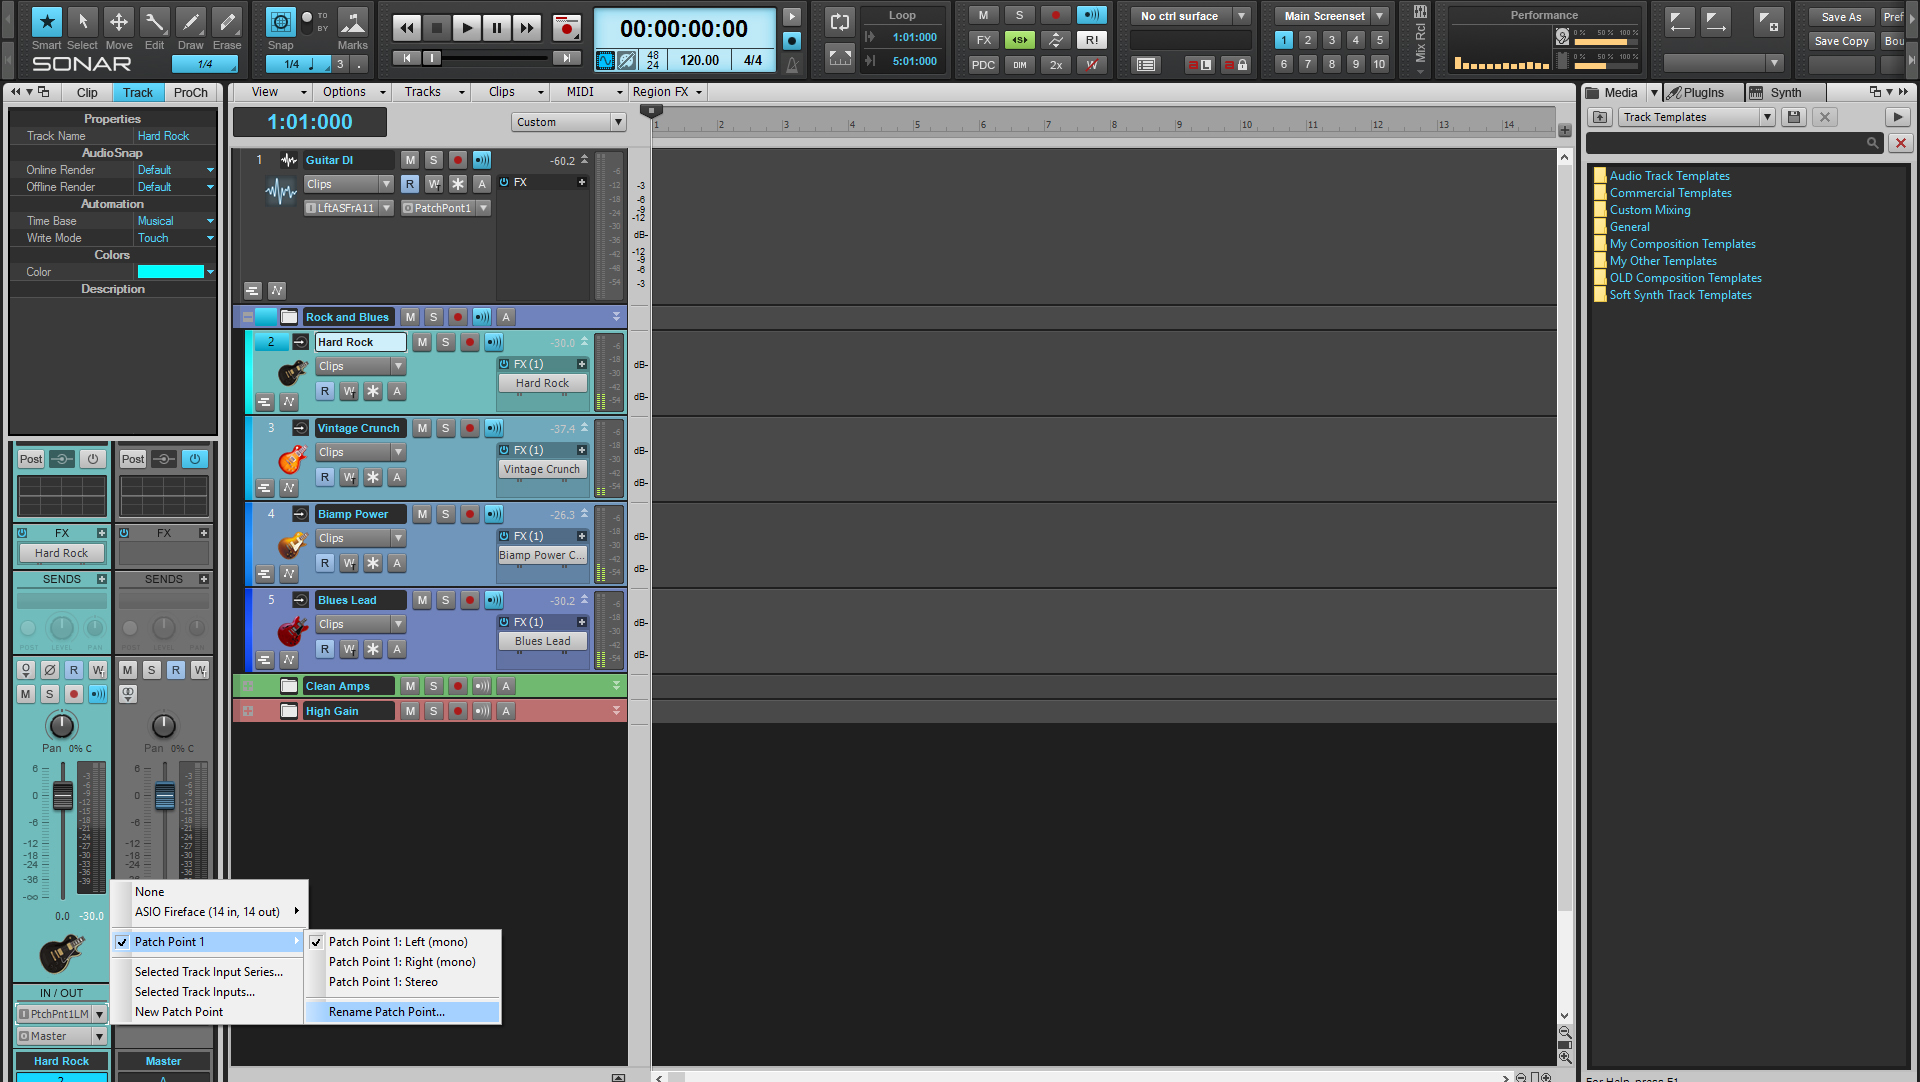The height and width of the screenshot is (1082, 1920).
Task: Open Write Mode Touch dropdown
Action: click(x=210, y=238)
